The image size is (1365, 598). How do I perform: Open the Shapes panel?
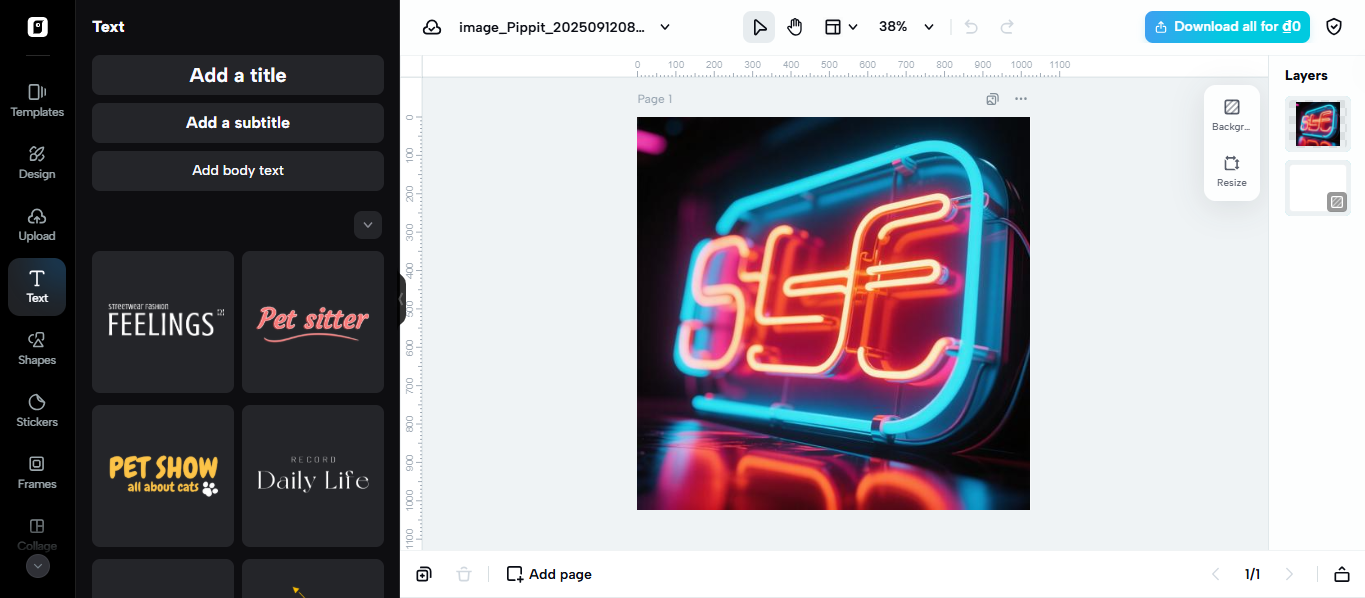pyautogui.click(x=36, y=348)
